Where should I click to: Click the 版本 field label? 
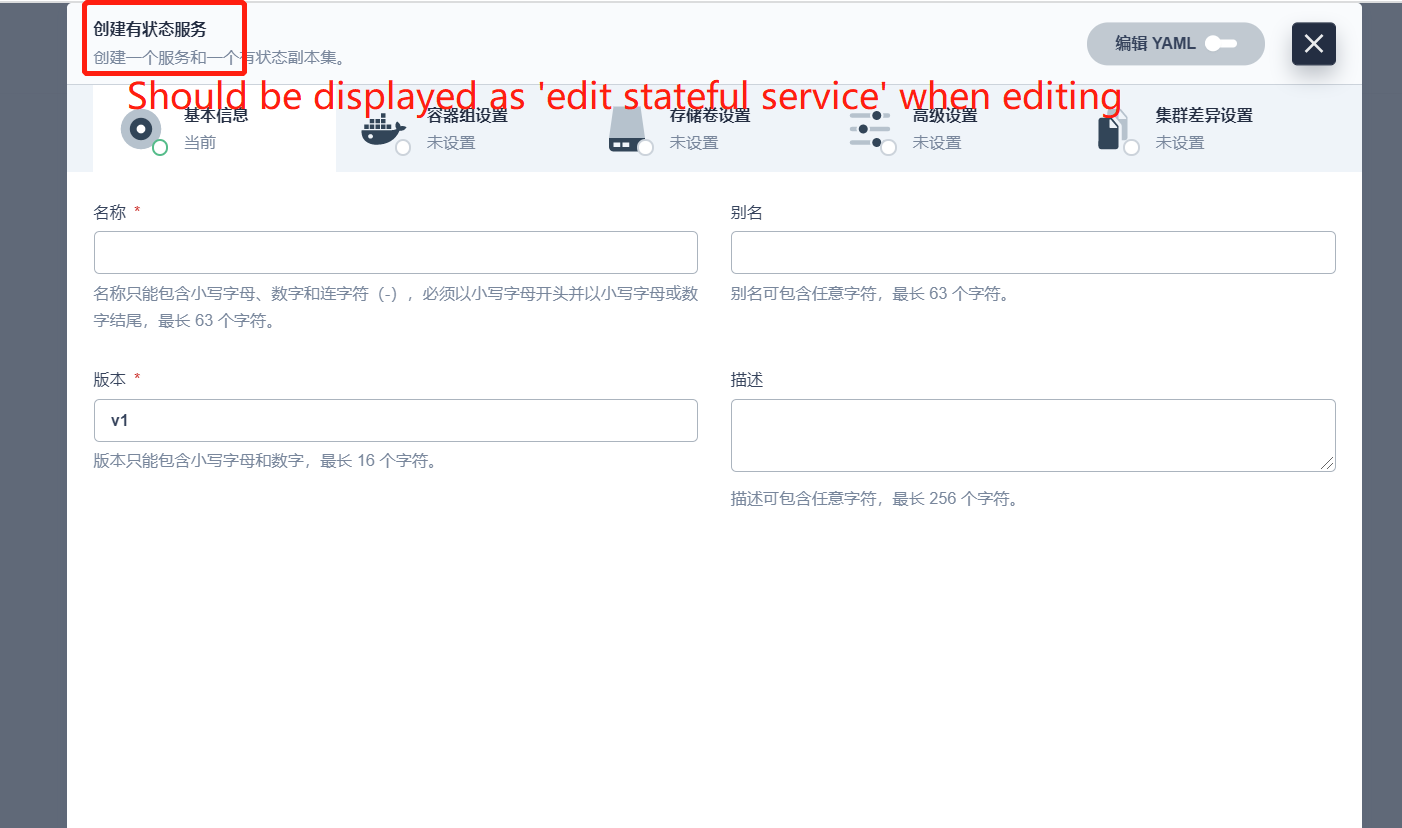point(110,381)
